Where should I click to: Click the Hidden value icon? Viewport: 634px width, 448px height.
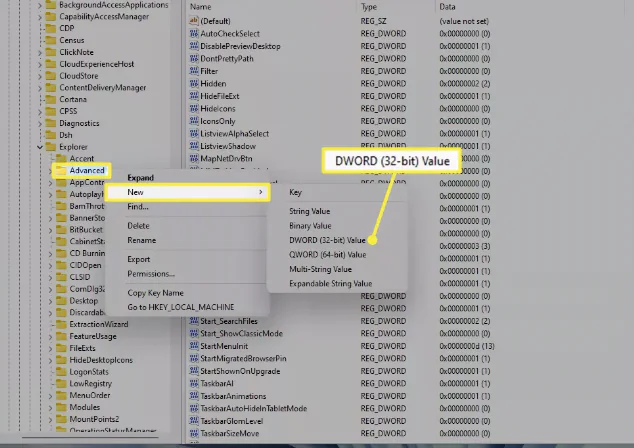pos(194,84)
